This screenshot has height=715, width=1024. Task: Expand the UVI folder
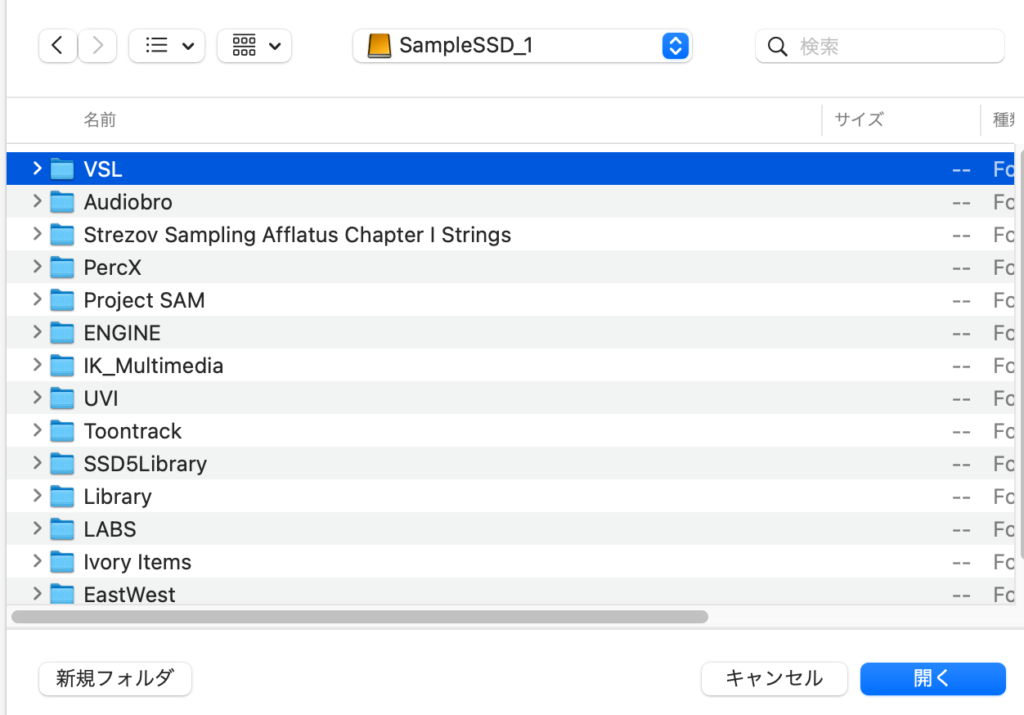37,397
